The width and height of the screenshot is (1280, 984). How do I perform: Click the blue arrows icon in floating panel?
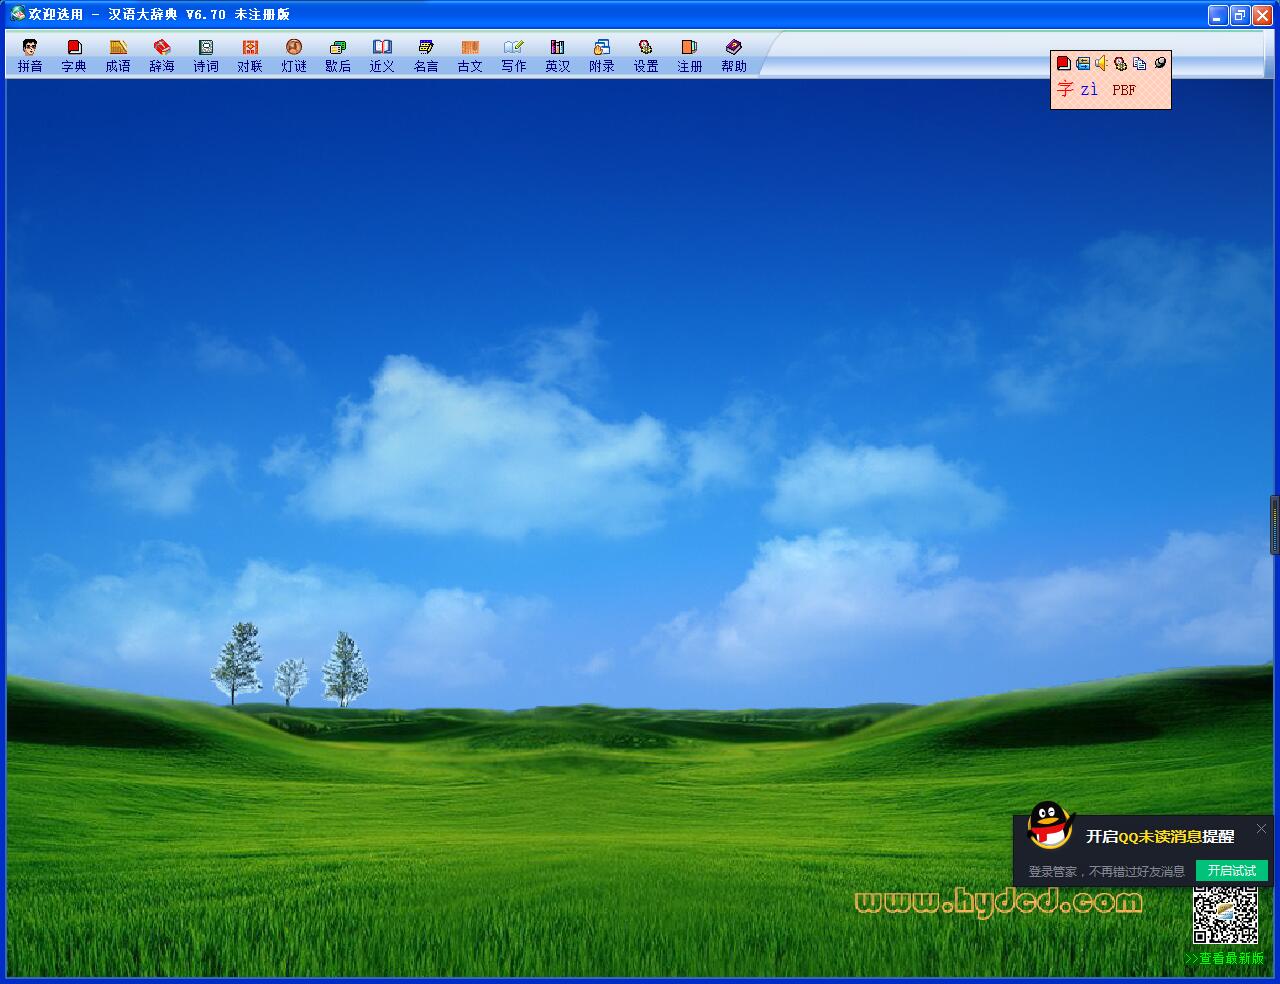point(1083,63)
